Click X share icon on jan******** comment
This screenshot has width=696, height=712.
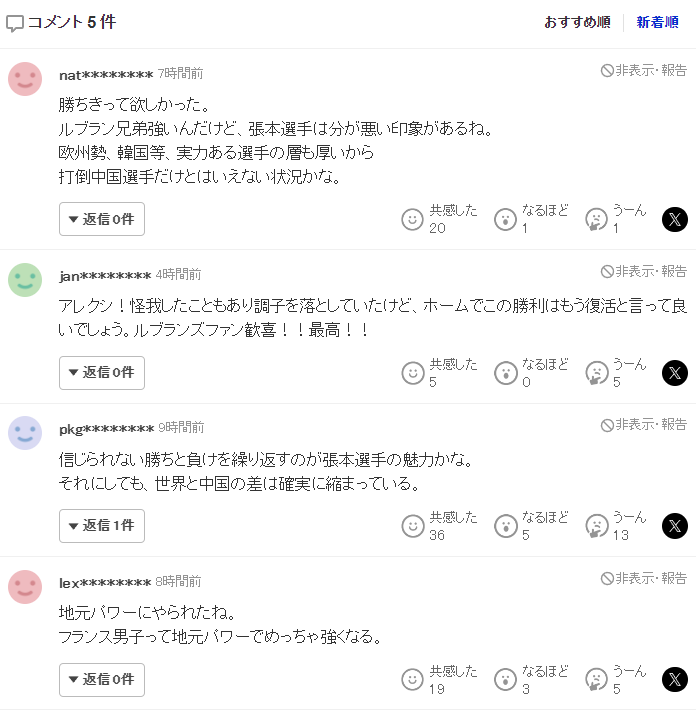pyautogui.click(x=675, y=373)
